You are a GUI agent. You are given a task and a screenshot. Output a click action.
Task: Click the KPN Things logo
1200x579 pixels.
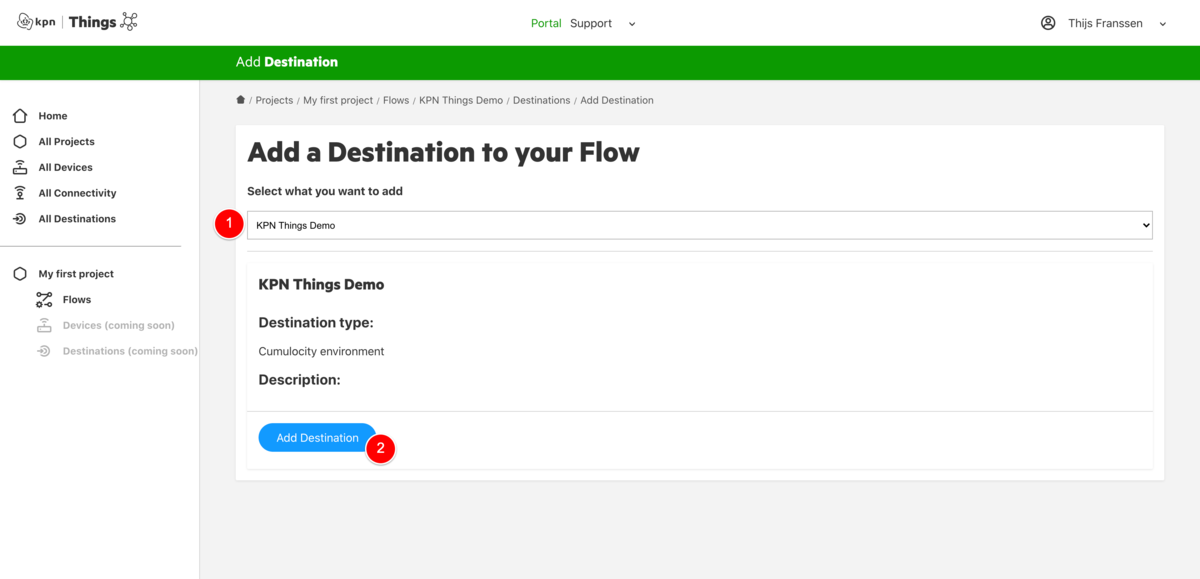coord(77,22)
